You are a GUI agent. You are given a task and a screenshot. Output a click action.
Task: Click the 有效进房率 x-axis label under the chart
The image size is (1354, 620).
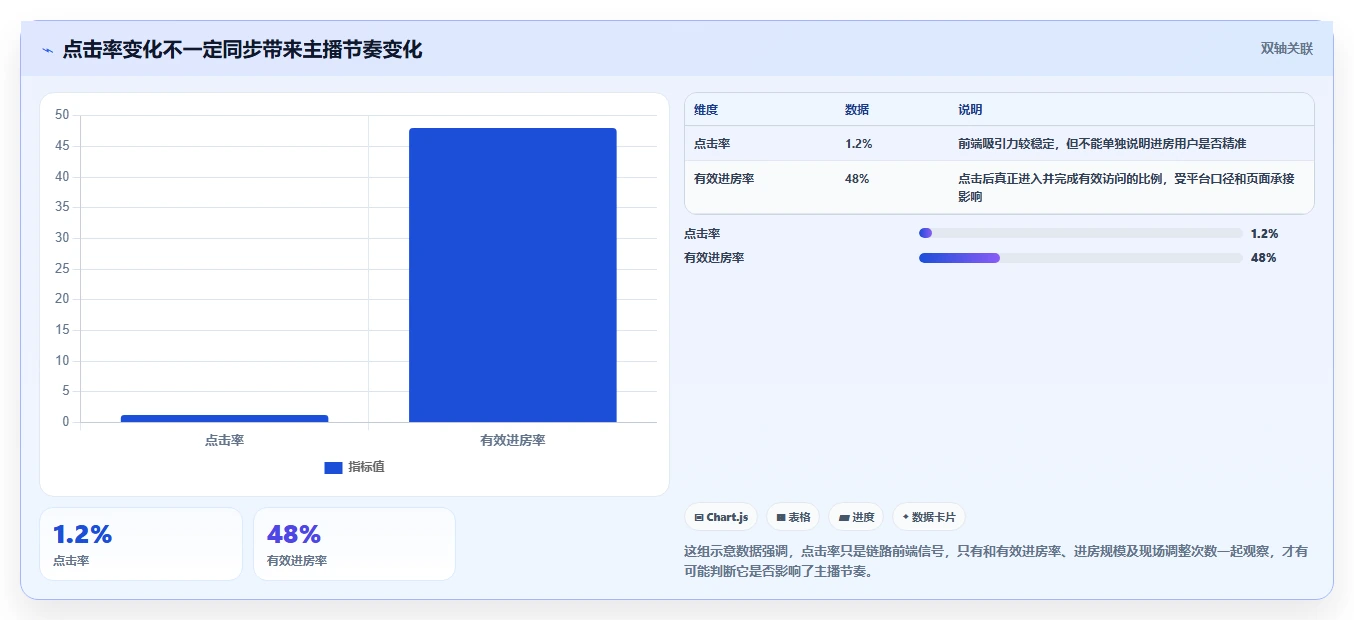click(512, 440)
